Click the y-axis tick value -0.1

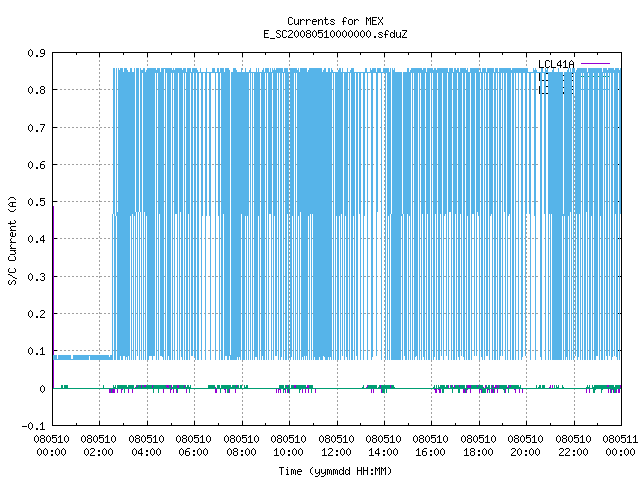pos(33,426)
